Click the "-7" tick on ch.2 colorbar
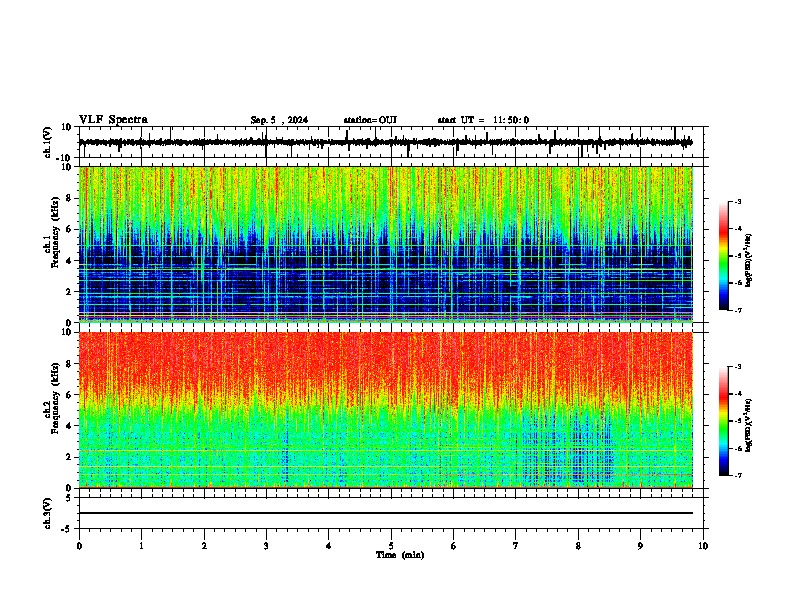 point(738,475)
